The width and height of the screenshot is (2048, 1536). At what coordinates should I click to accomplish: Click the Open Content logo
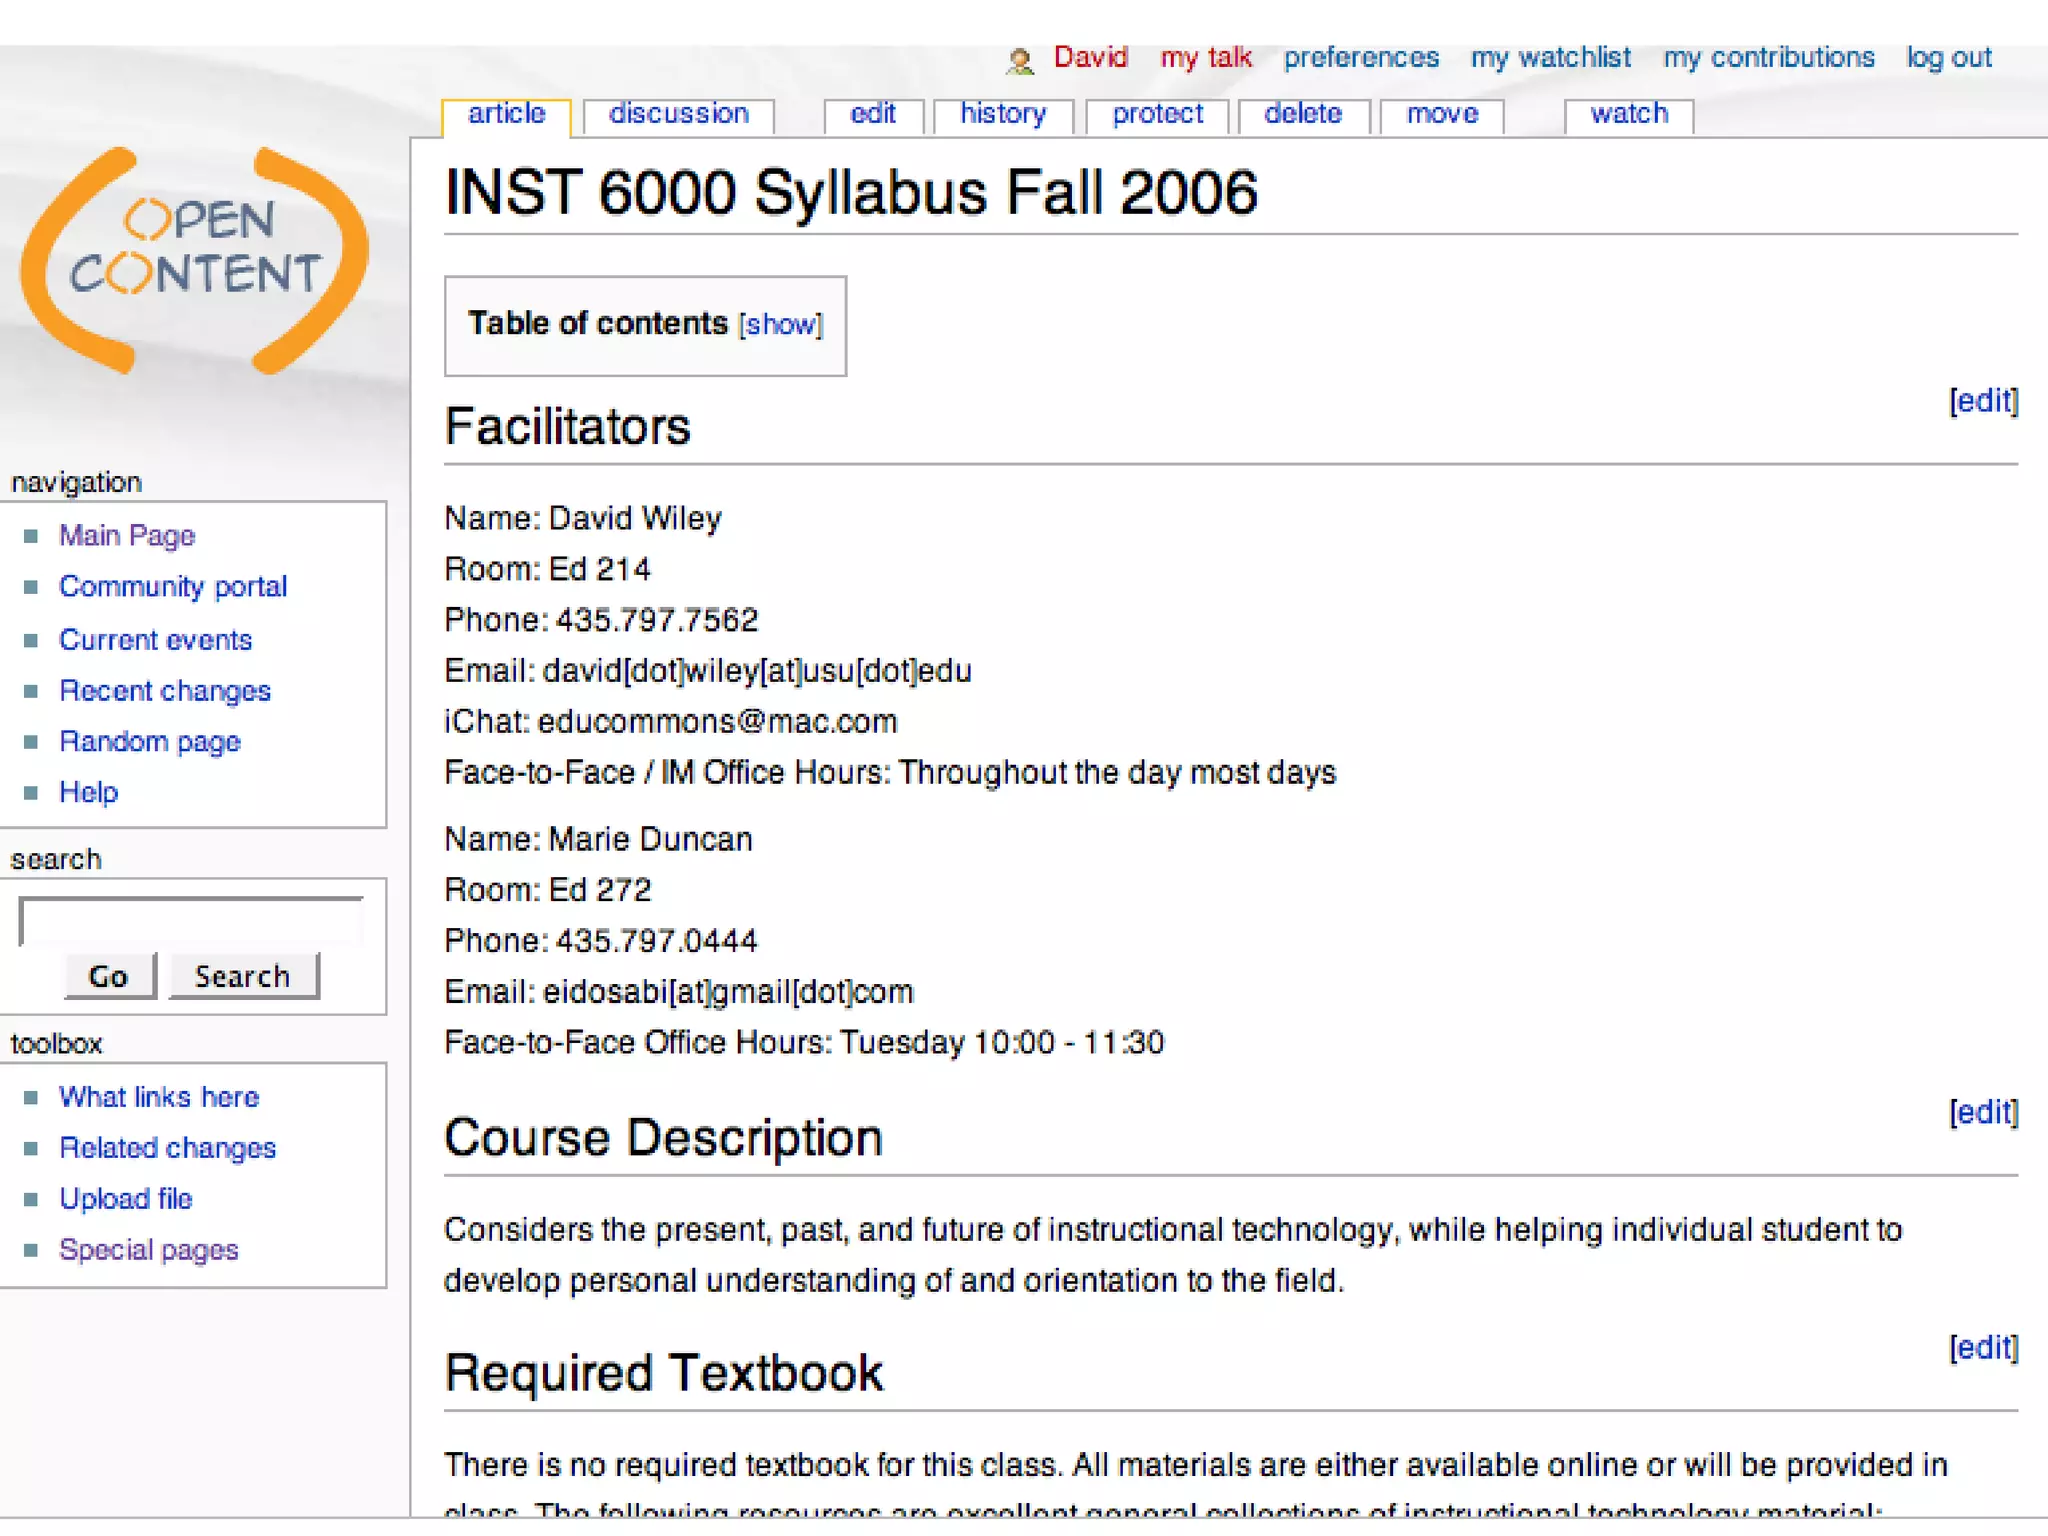[x=195, y=260]
